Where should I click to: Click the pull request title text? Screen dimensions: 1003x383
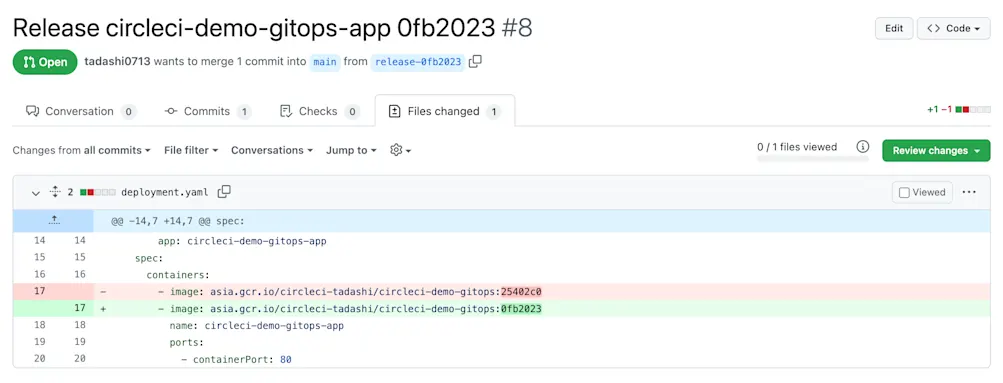(x=254, y=28)
